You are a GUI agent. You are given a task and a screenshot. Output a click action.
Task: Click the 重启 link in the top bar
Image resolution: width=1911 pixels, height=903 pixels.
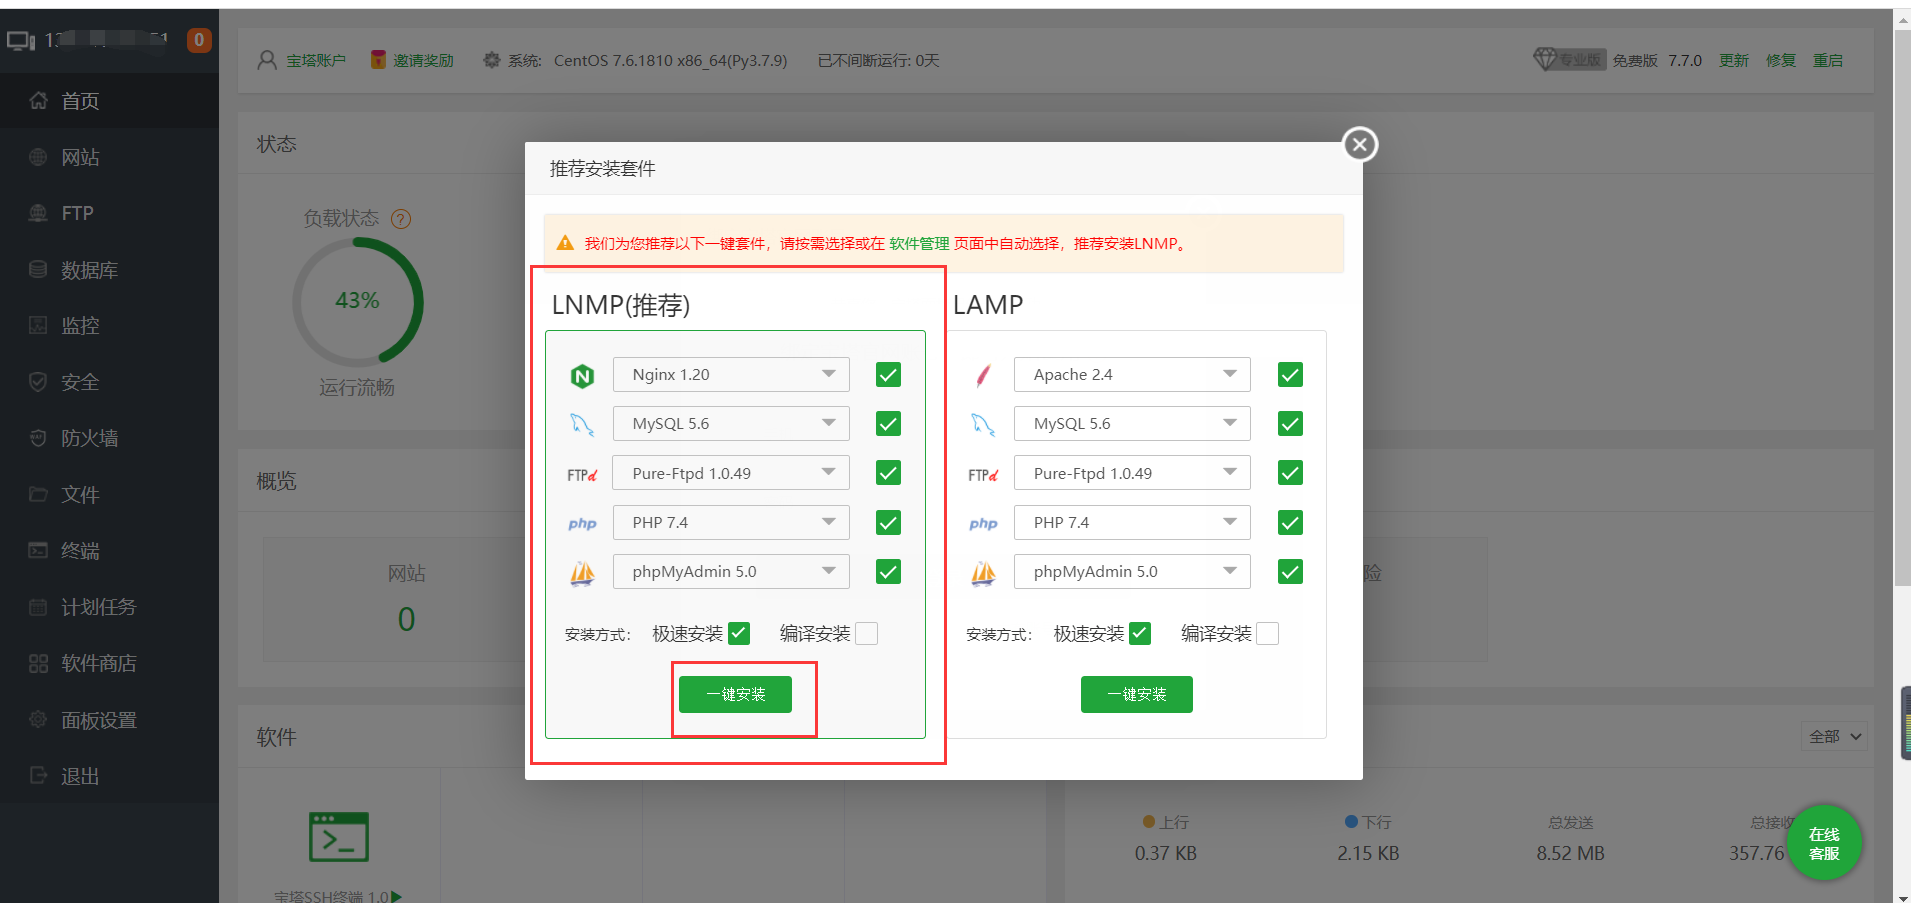(1828, 61)
